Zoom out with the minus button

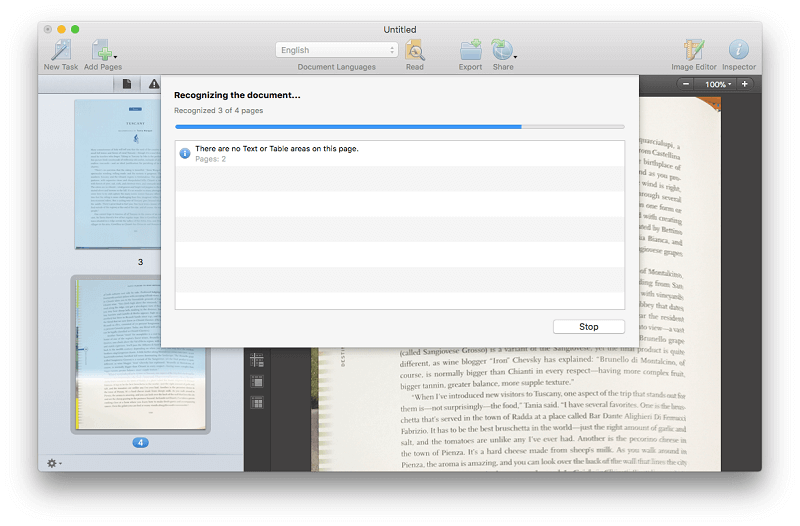tap(686, 85)
